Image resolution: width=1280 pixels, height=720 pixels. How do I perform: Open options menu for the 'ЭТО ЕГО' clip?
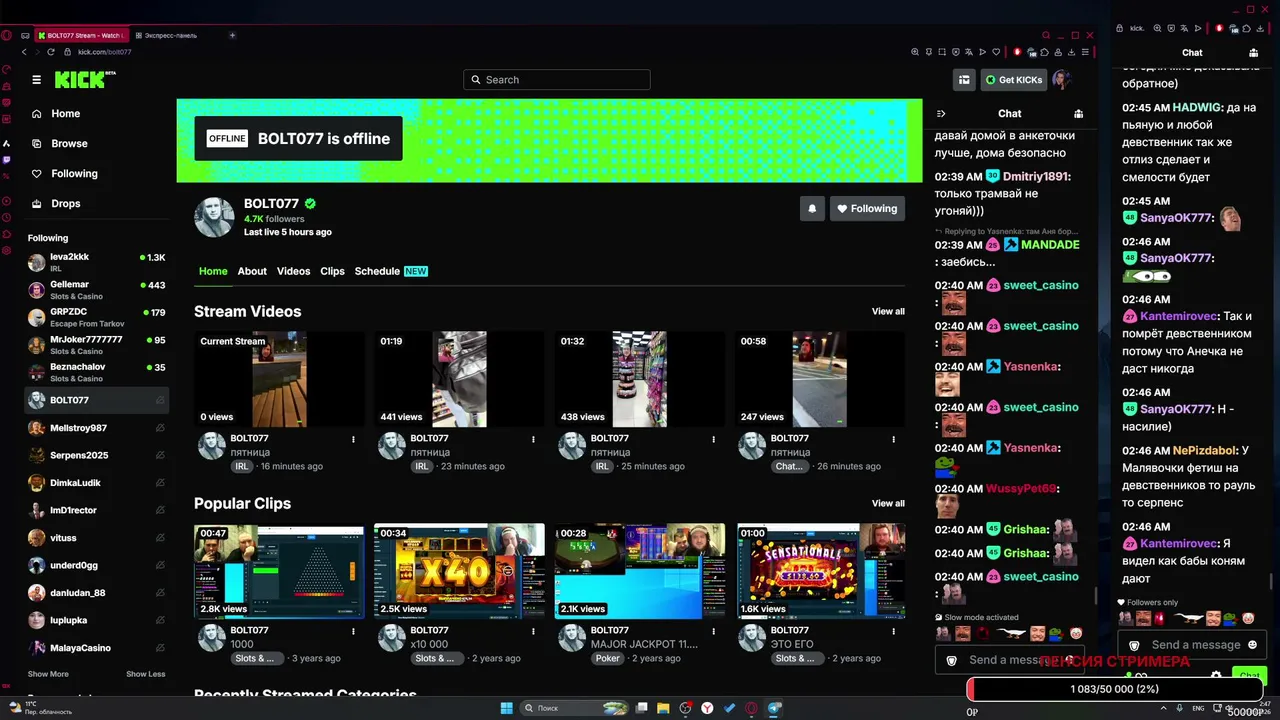(894, 631)
